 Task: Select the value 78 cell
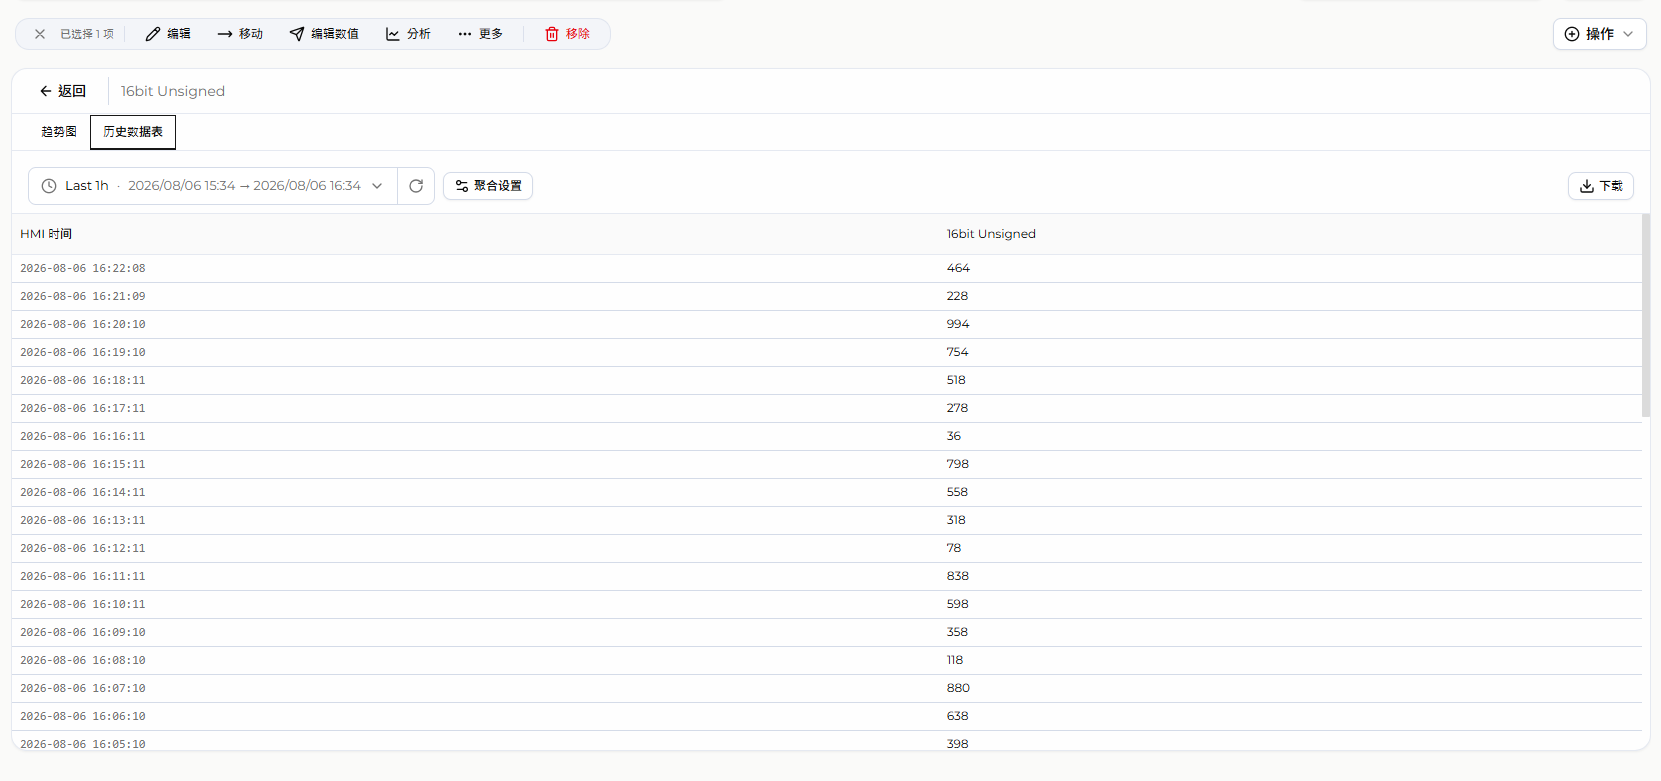pyautogui.click(x=954, y=548)
